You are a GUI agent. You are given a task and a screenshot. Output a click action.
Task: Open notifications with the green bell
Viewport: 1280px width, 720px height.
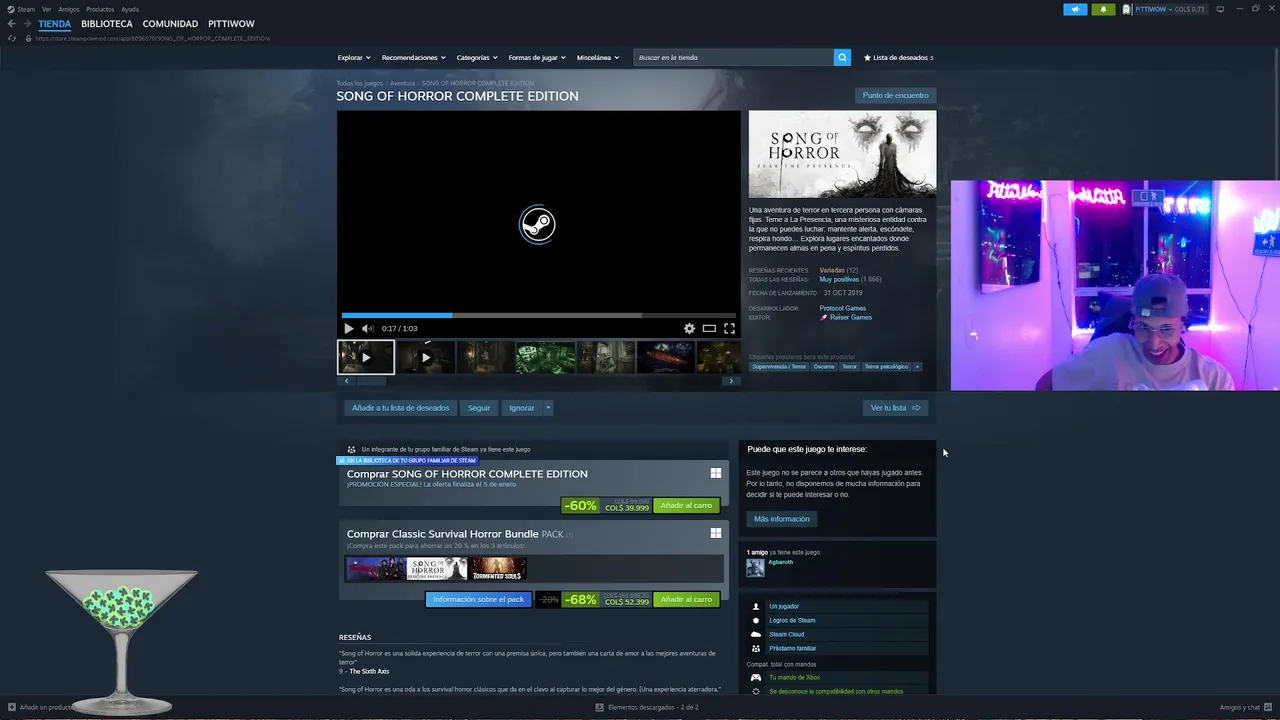coord(1103,9)
